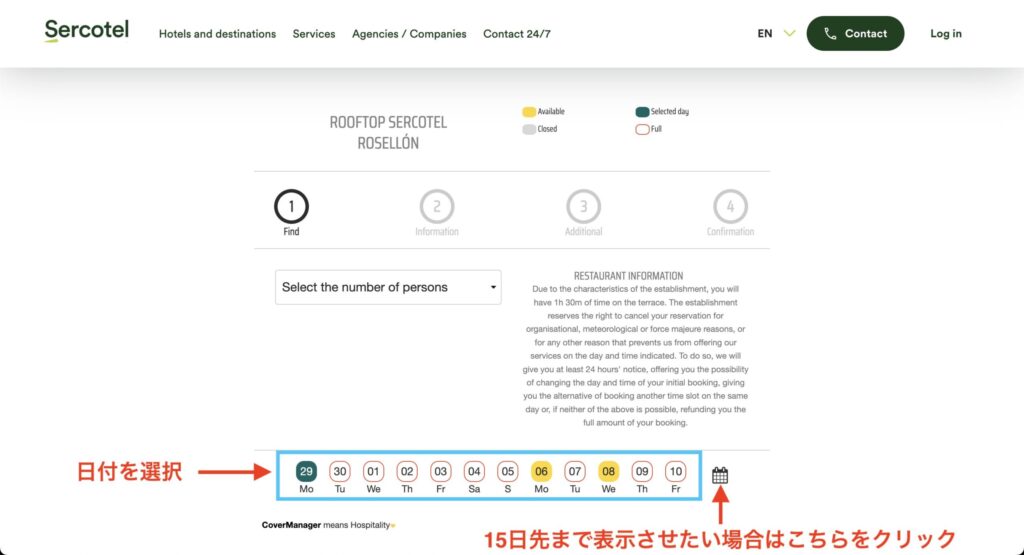
Task: Open Select the number of persons dropdown
Action: coord(388,287)
